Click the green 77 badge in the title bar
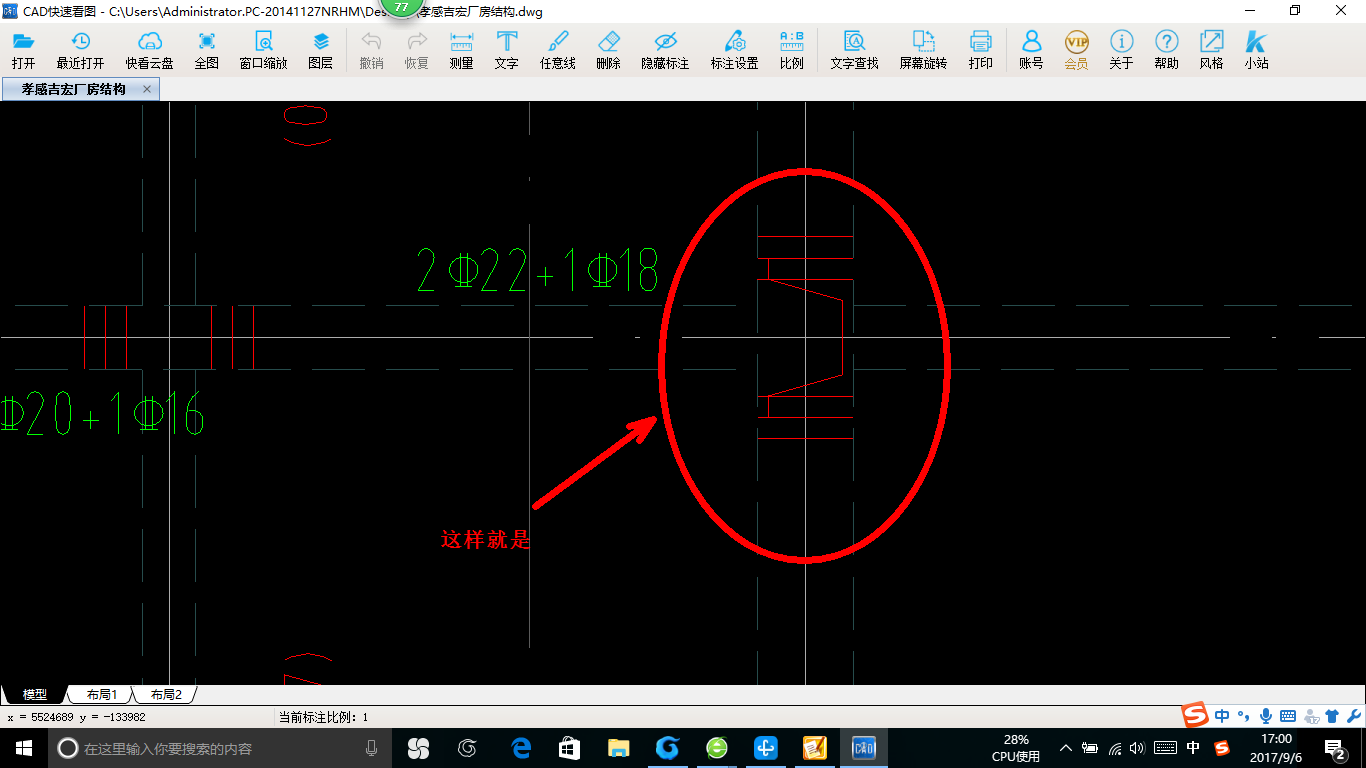 [x=401, y=7]
